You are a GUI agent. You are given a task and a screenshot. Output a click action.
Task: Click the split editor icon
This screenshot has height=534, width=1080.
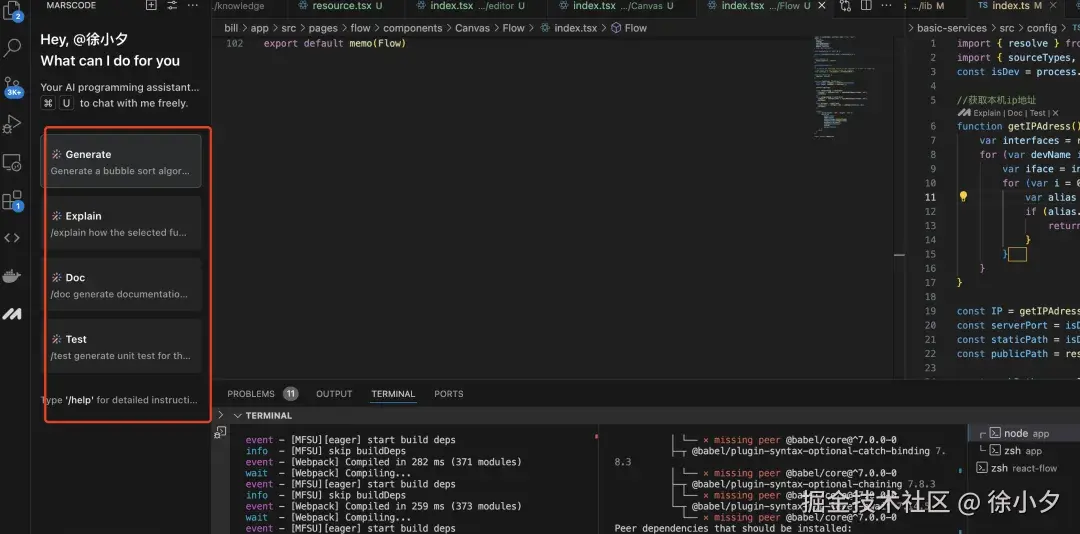pos(866,6)
